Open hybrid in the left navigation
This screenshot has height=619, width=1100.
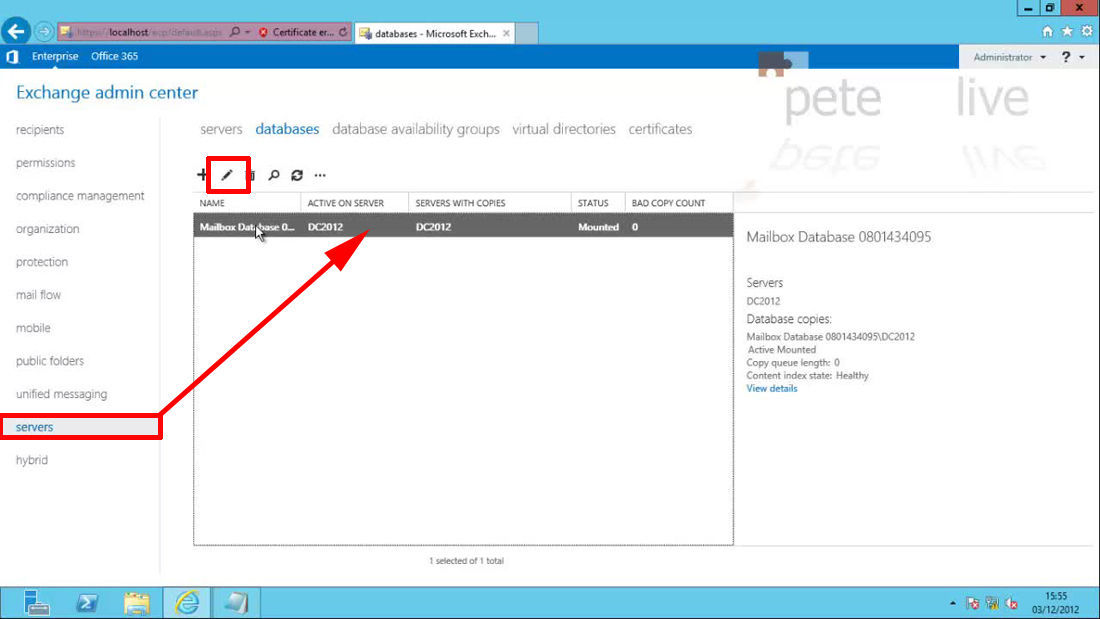32,460
